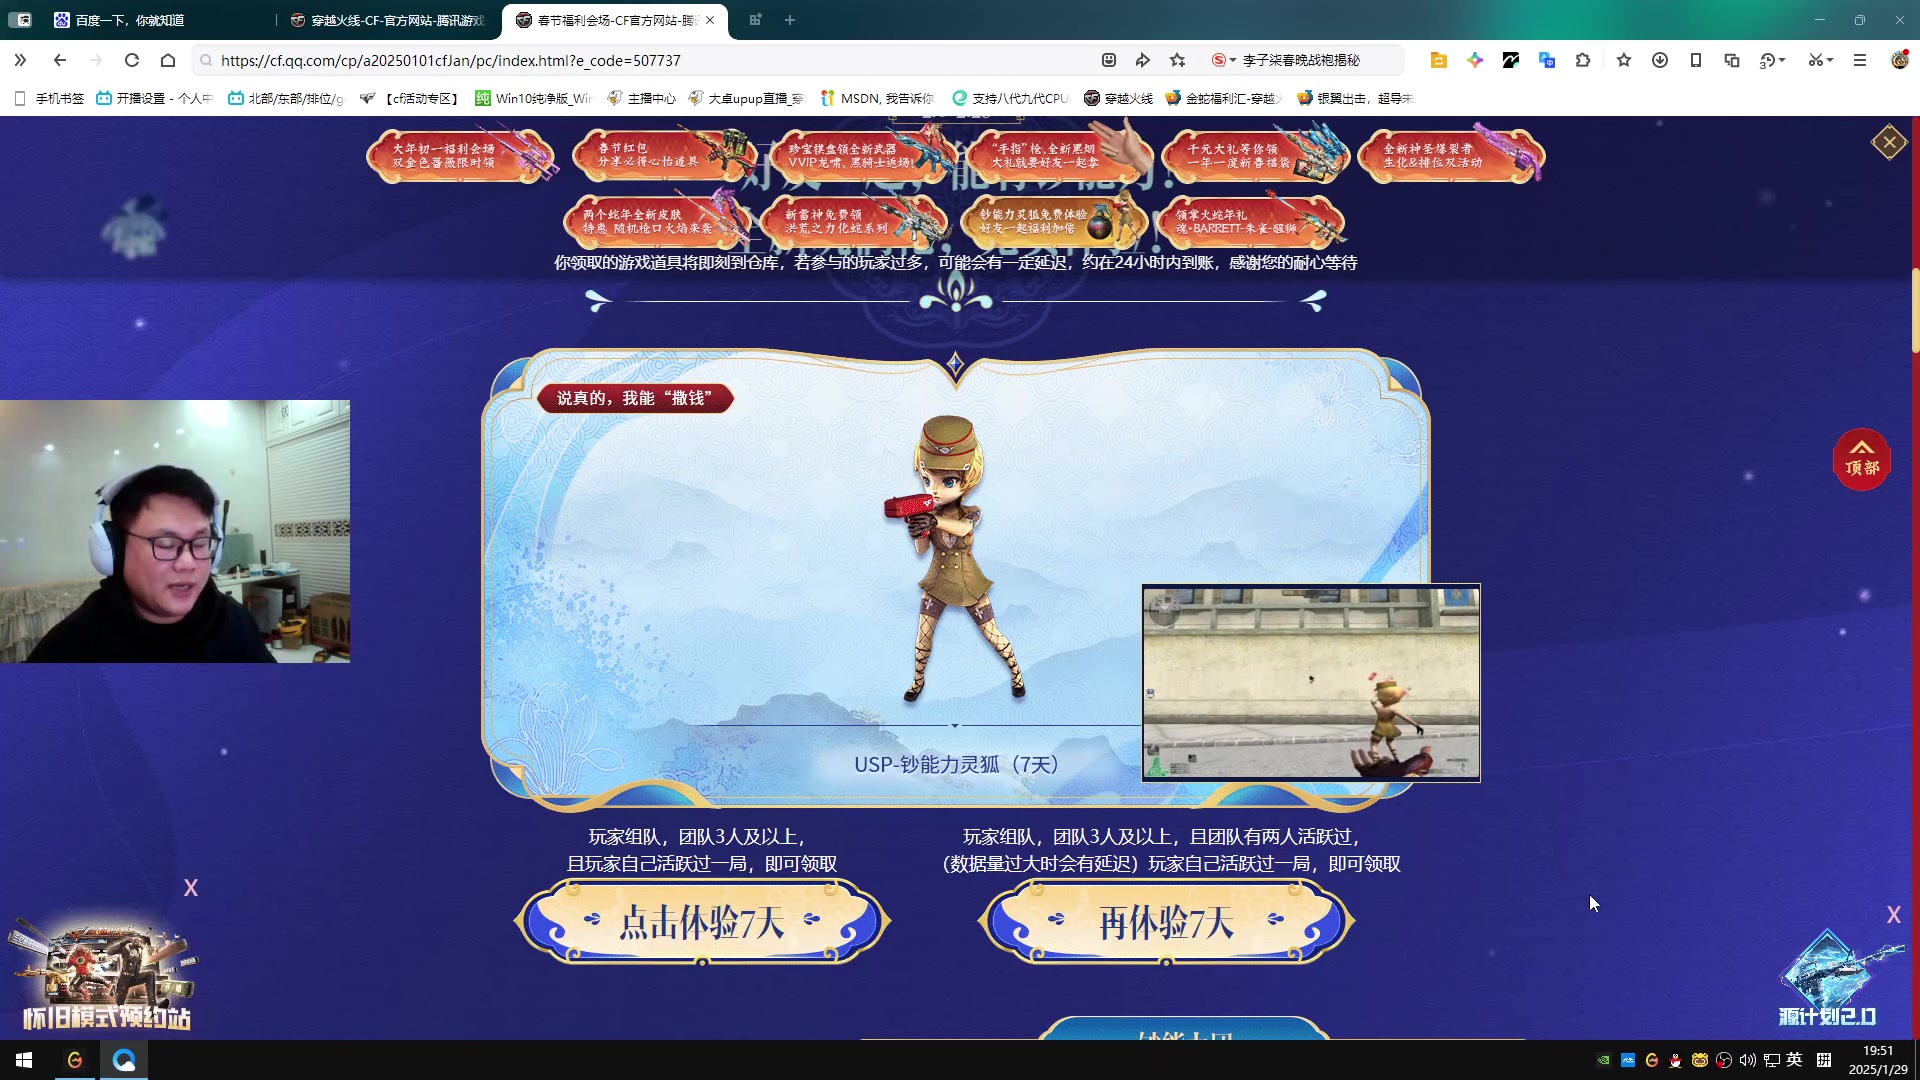1920x1080 pixels.
Task: Open the MSDN, 我告诉你 bookmark
Action: coord(877,98)
